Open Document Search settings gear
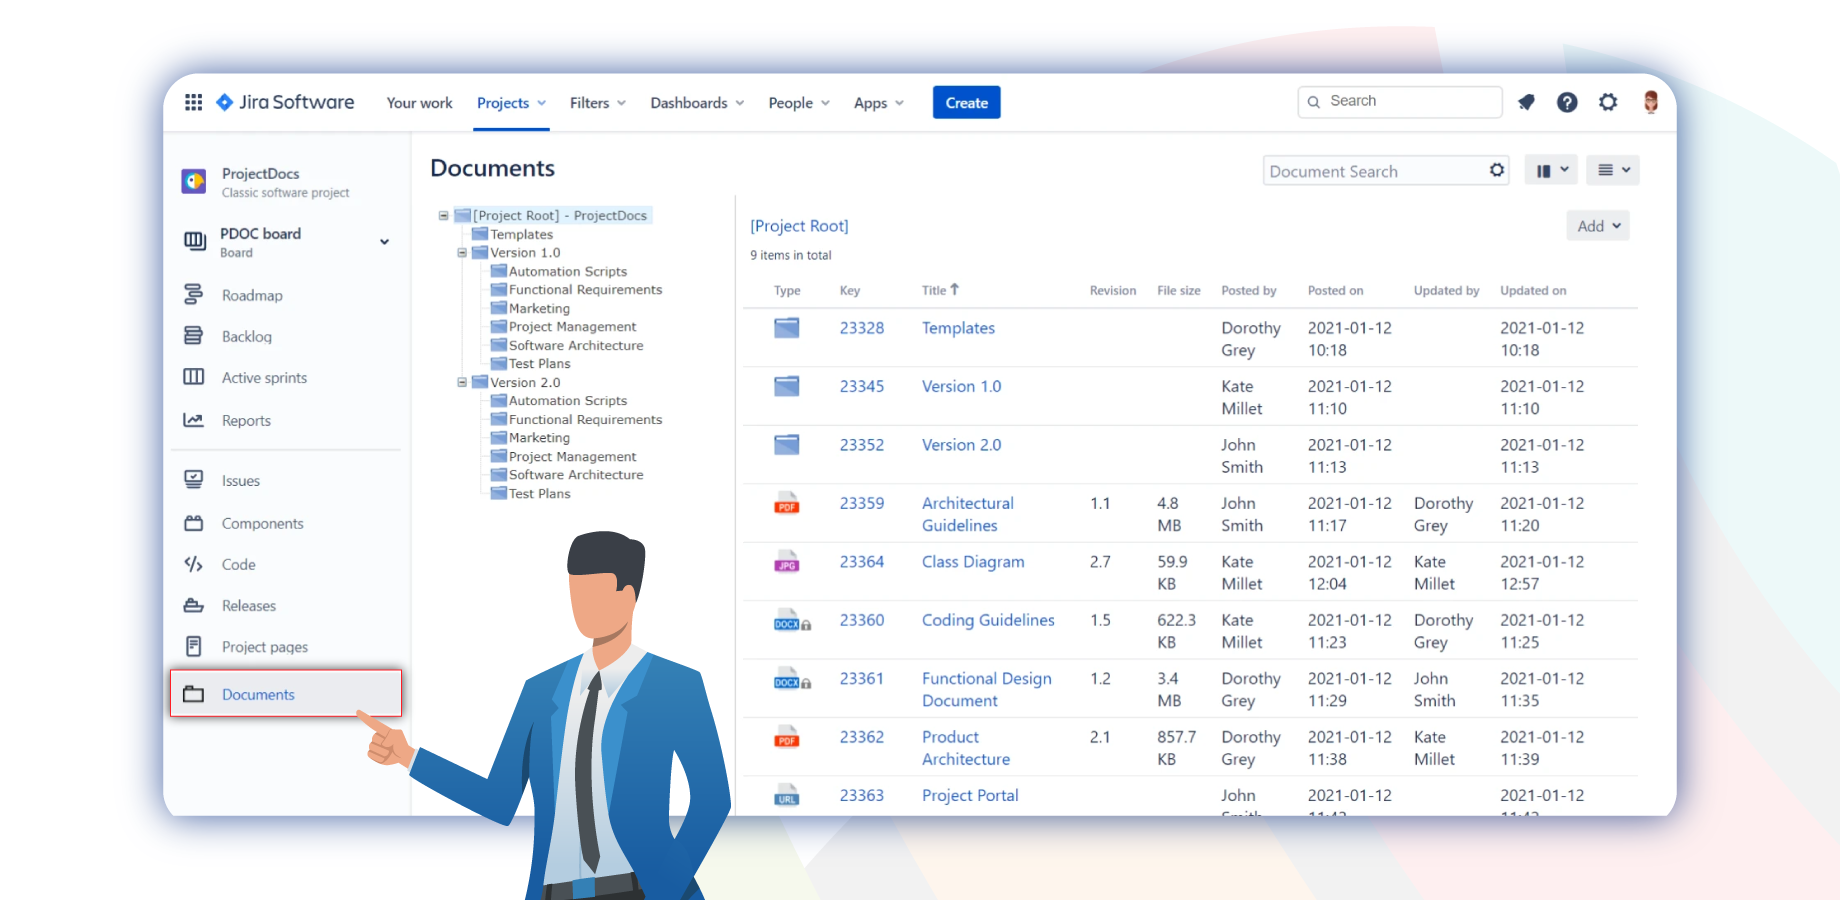Screen dimensions: 1840x900 pos(1496,170)
